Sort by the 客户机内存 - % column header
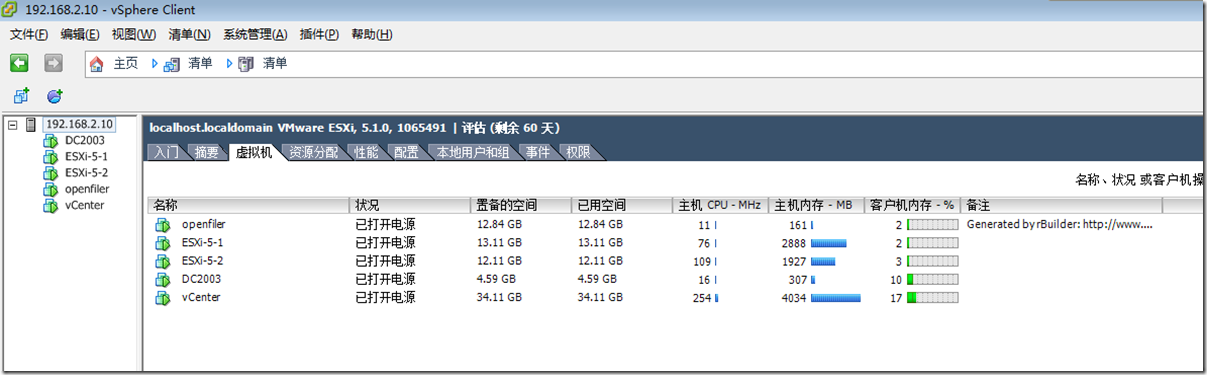This screenshot has width=1207, height=375. tap(912, 205)
